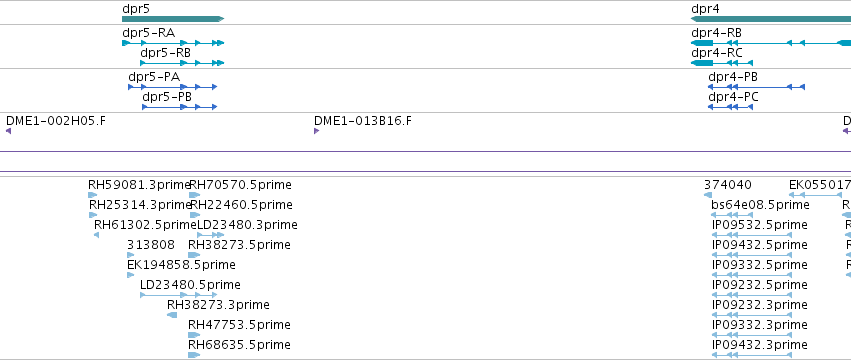Click the dpr5-PA protein feature

[x=173, y=87]
